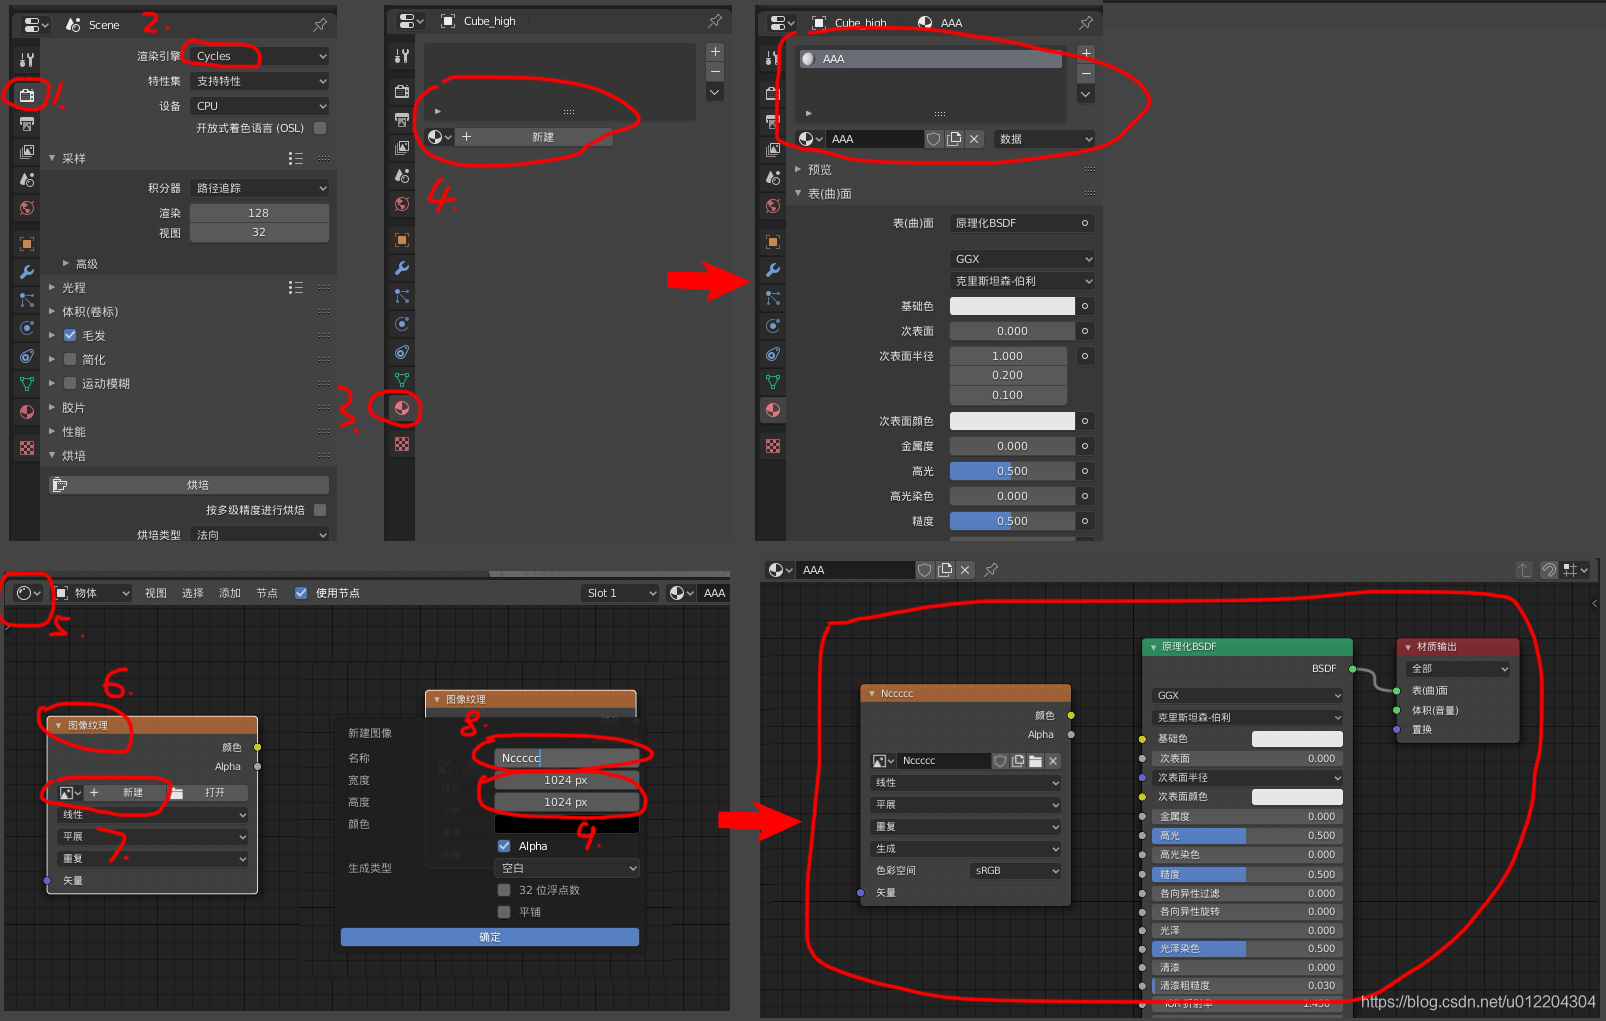
Task: Open Render properties tab in Scene panel
Action: tap(27, 95)
